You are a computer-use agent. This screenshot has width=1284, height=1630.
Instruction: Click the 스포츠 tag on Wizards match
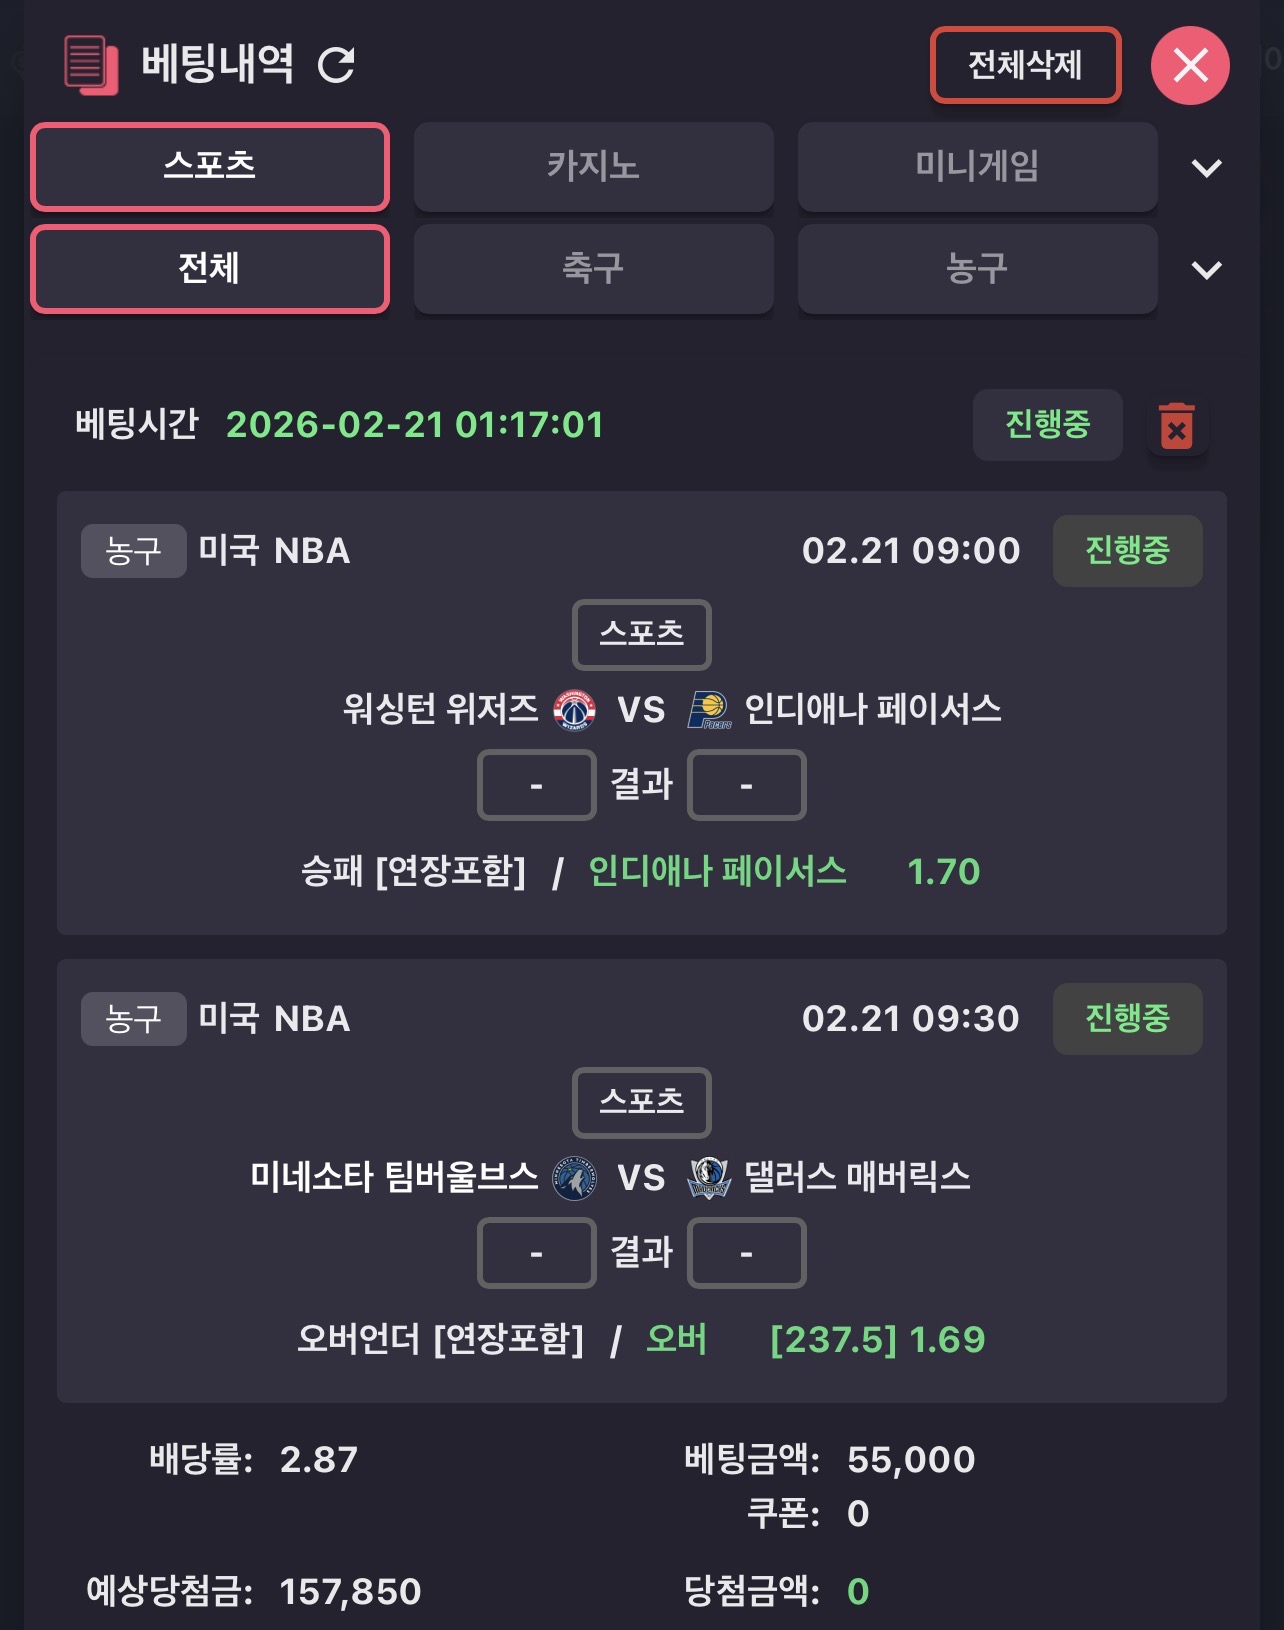coord(641,634)
